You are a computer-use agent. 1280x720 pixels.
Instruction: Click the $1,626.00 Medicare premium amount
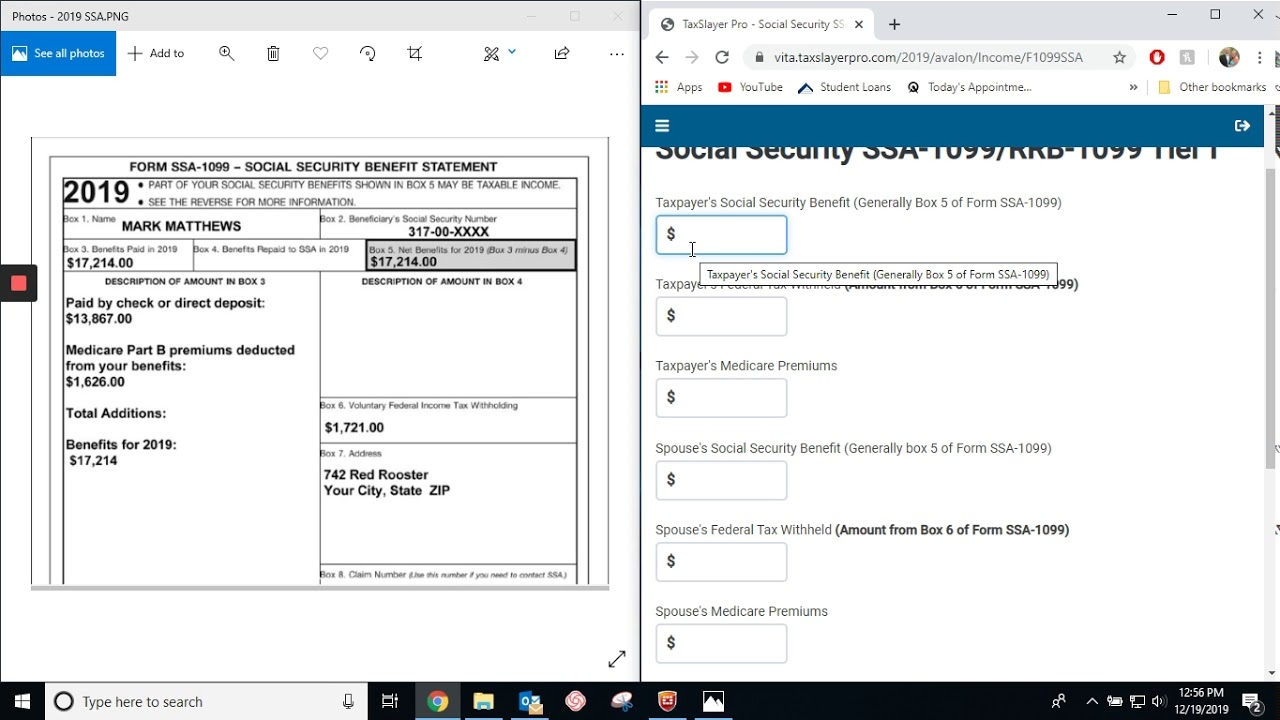pyautogui.click(x=95, y=382)
